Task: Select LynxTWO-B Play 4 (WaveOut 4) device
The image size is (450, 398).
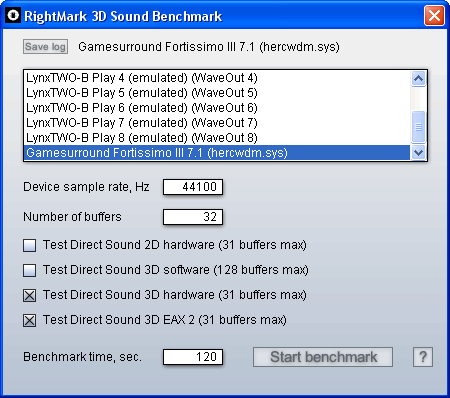Action: 217,78
